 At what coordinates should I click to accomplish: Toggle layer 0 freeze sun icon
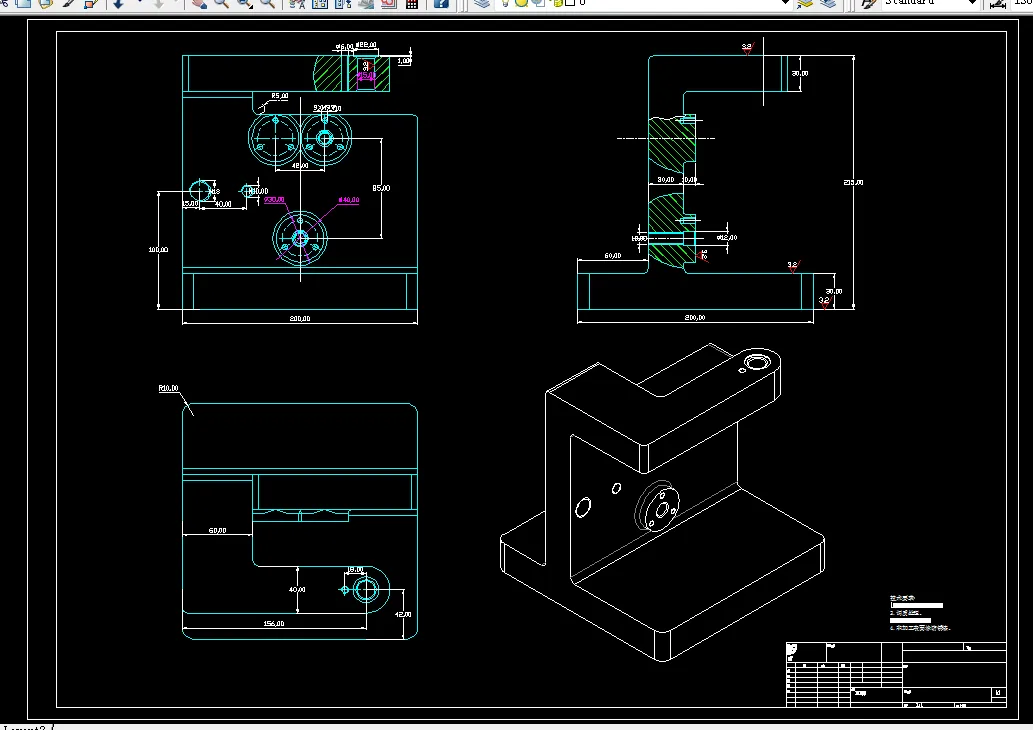click(x=521, y=3)
